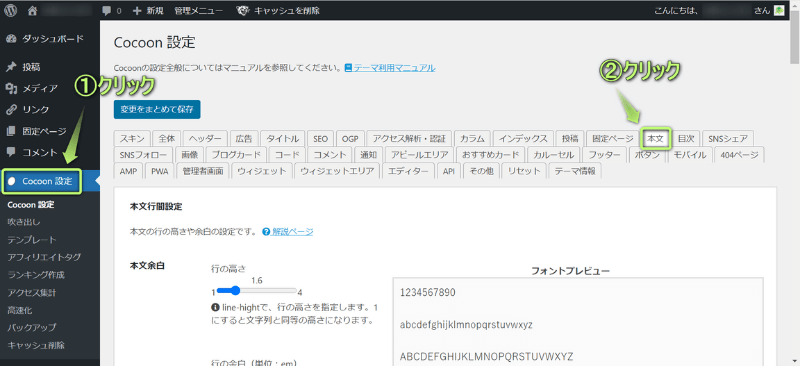Switch to SNSフォロー tab
The width and height of the screenshot is (800, 366).
point(143,155)
